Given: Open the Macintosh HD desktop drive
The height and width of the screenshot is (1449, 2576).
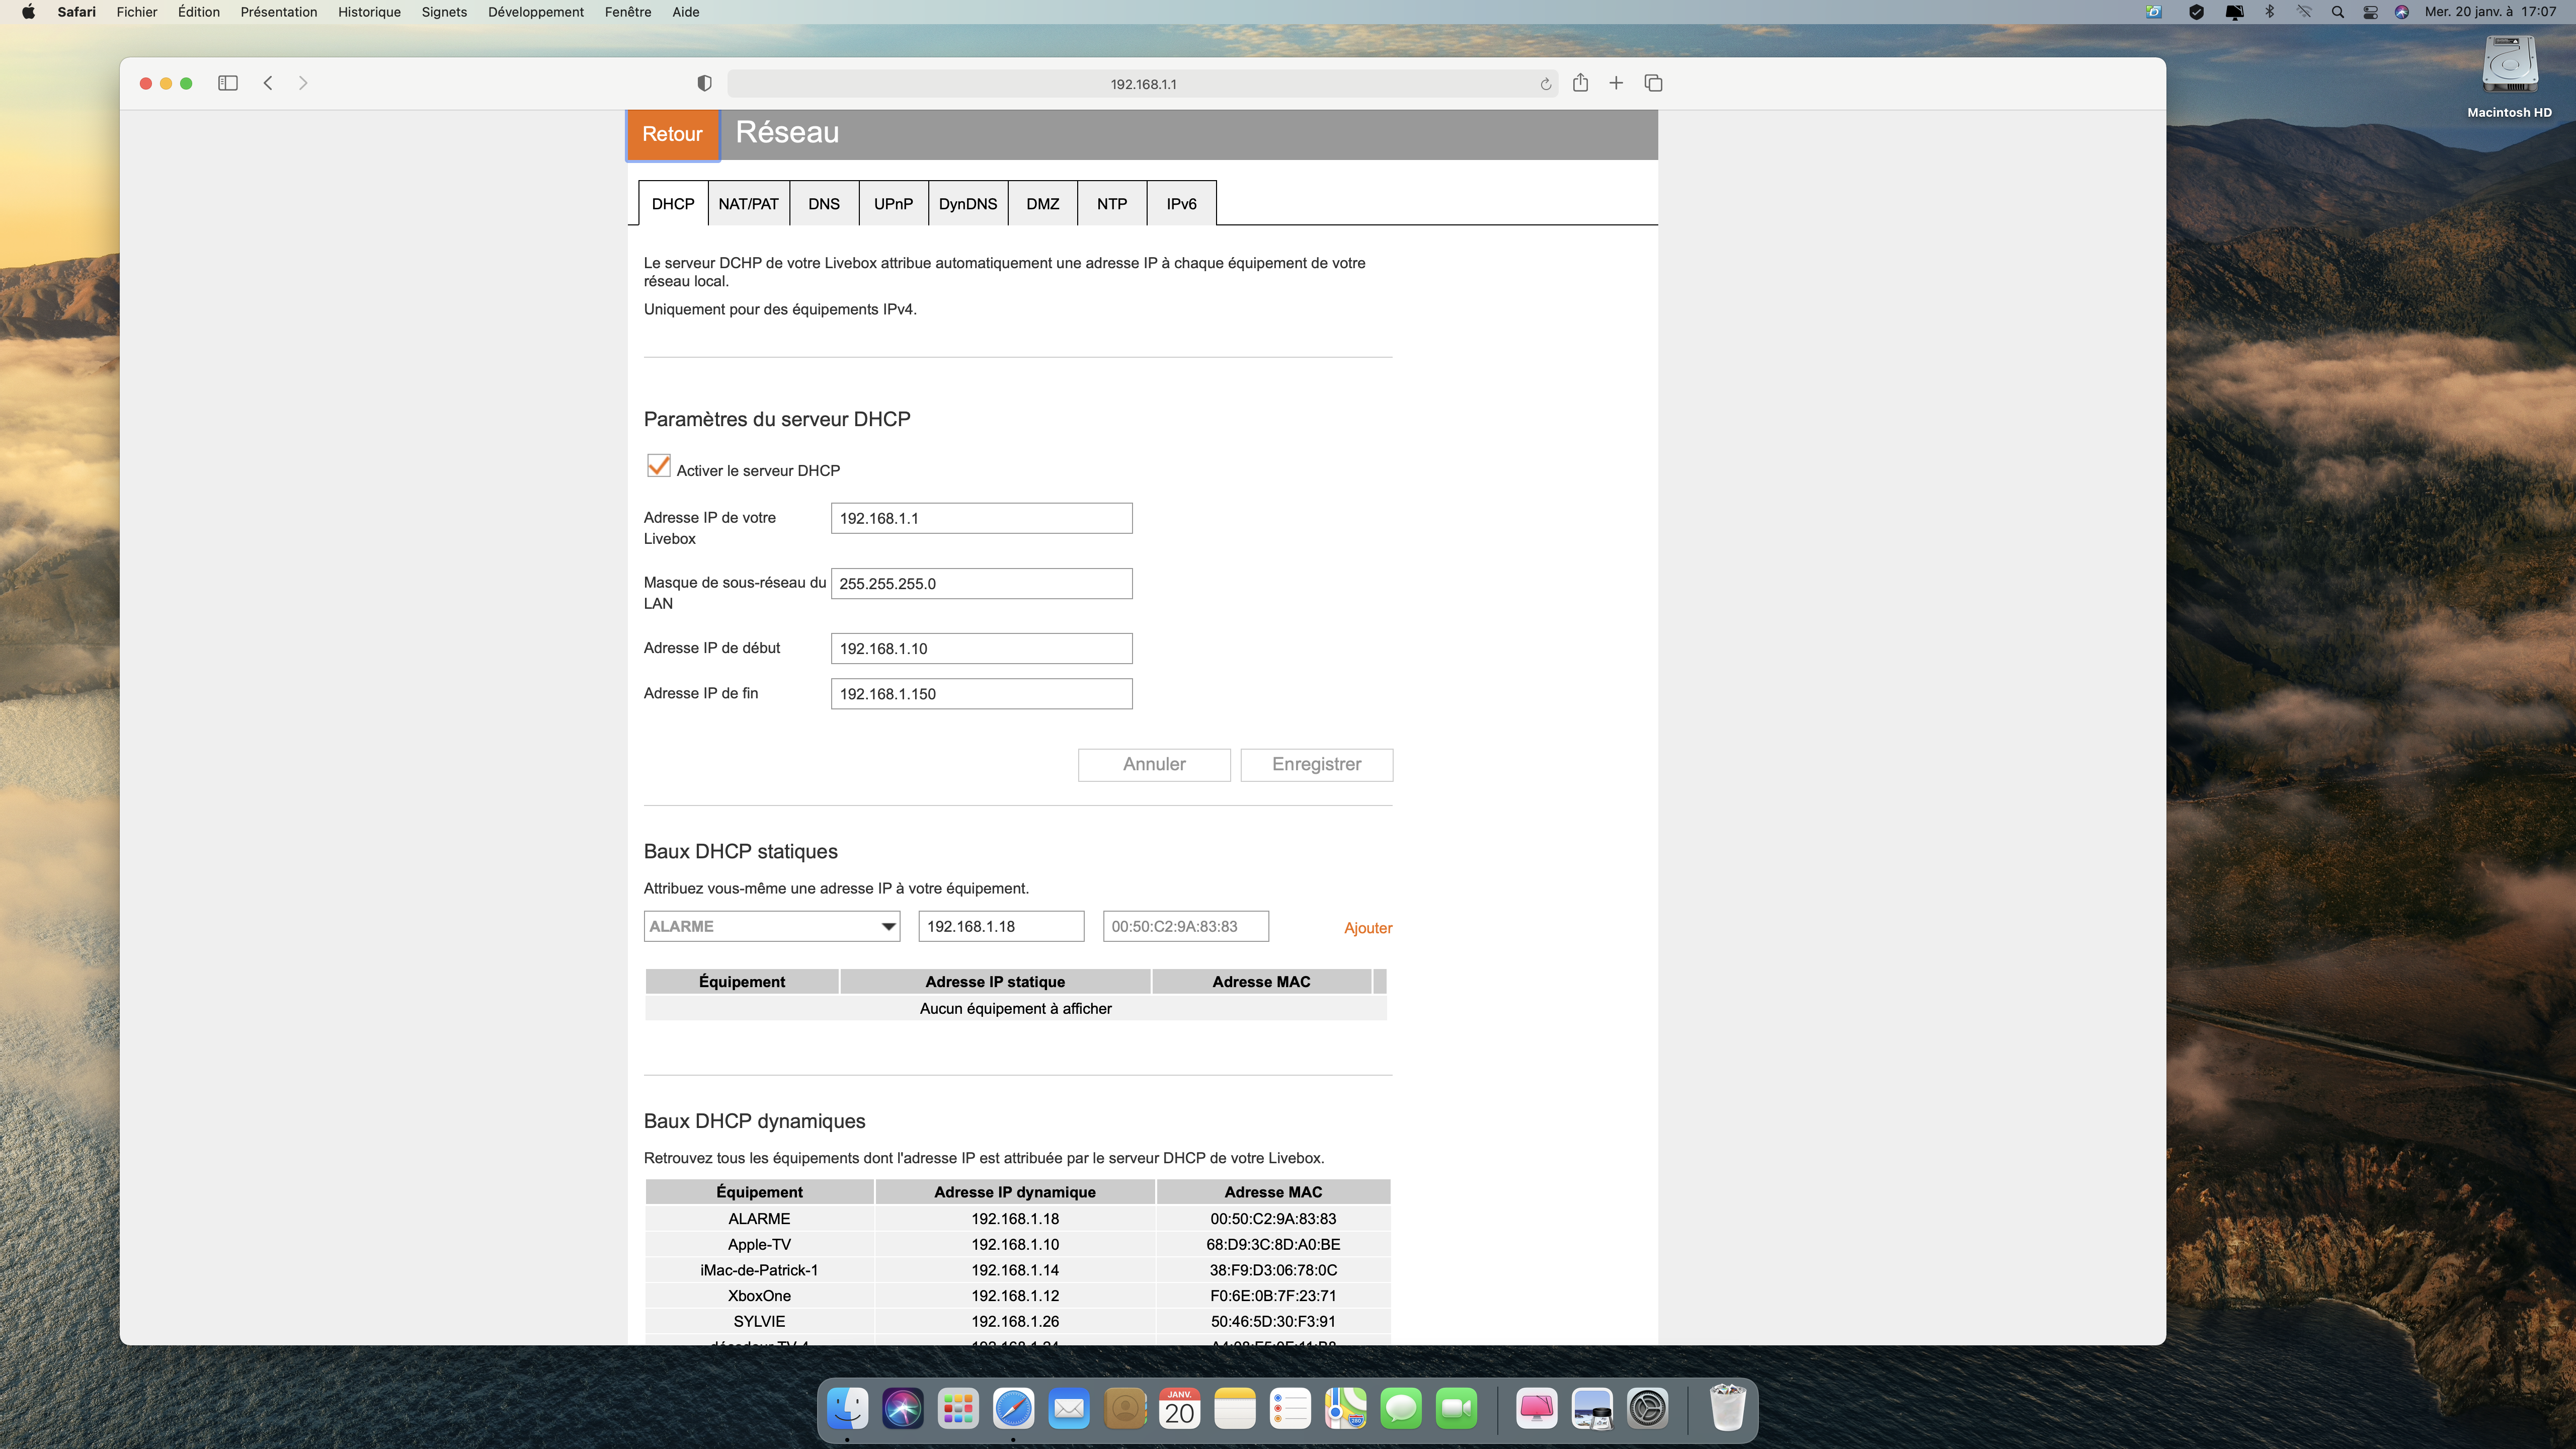Looking at the screenshot, I should click(2509, 78).
